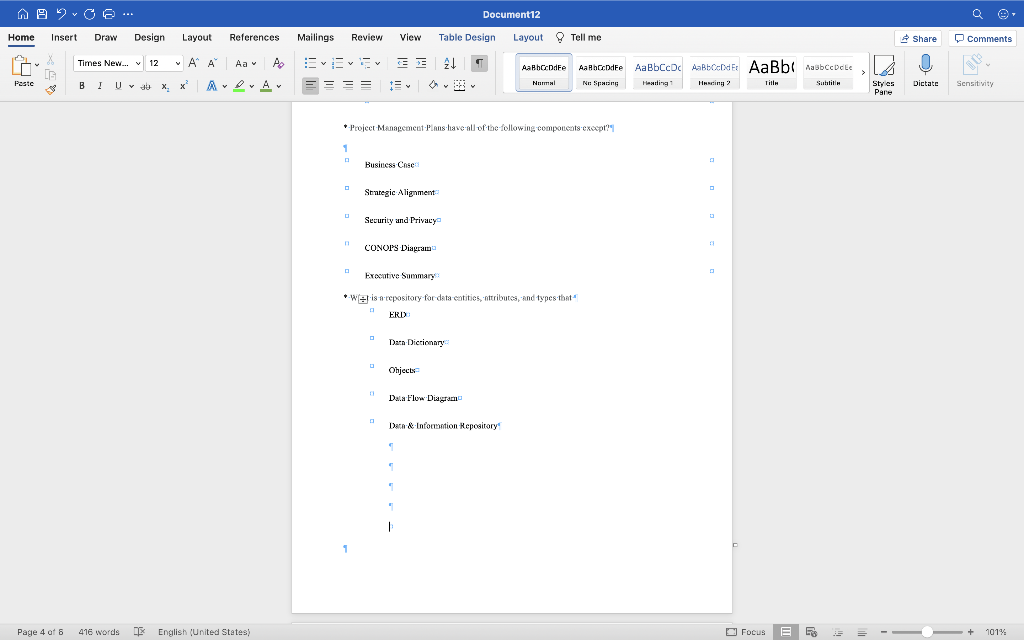
Task: Click the Clear All Formatting icon
Action: pyautogui.click(x=278, y=63)
